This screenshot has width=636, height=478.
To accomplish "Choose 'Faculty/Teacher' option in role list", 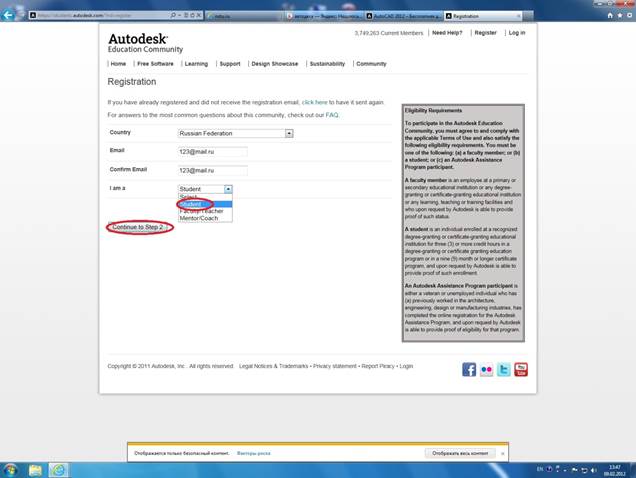I will [205, 211].
